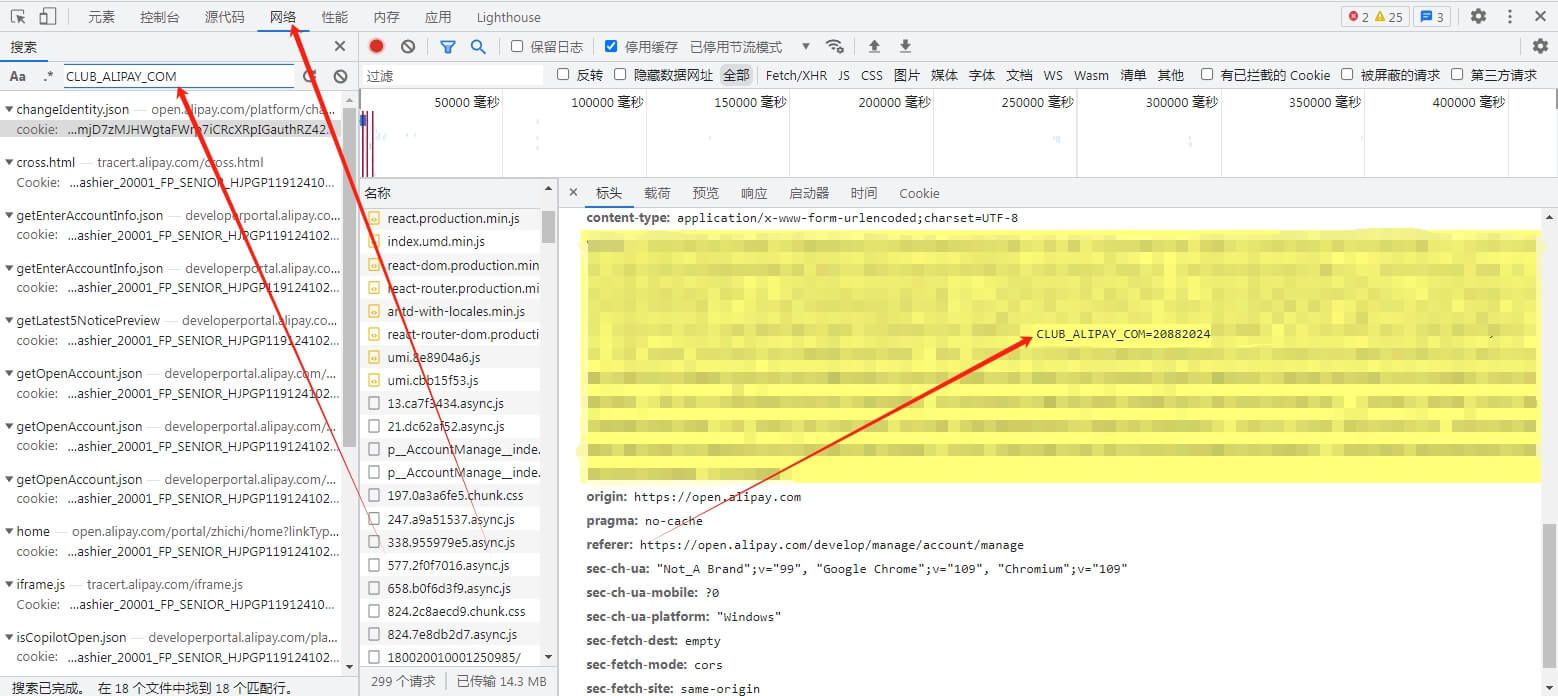Collapse the changeIdentity.json search result

click(9, 110)
